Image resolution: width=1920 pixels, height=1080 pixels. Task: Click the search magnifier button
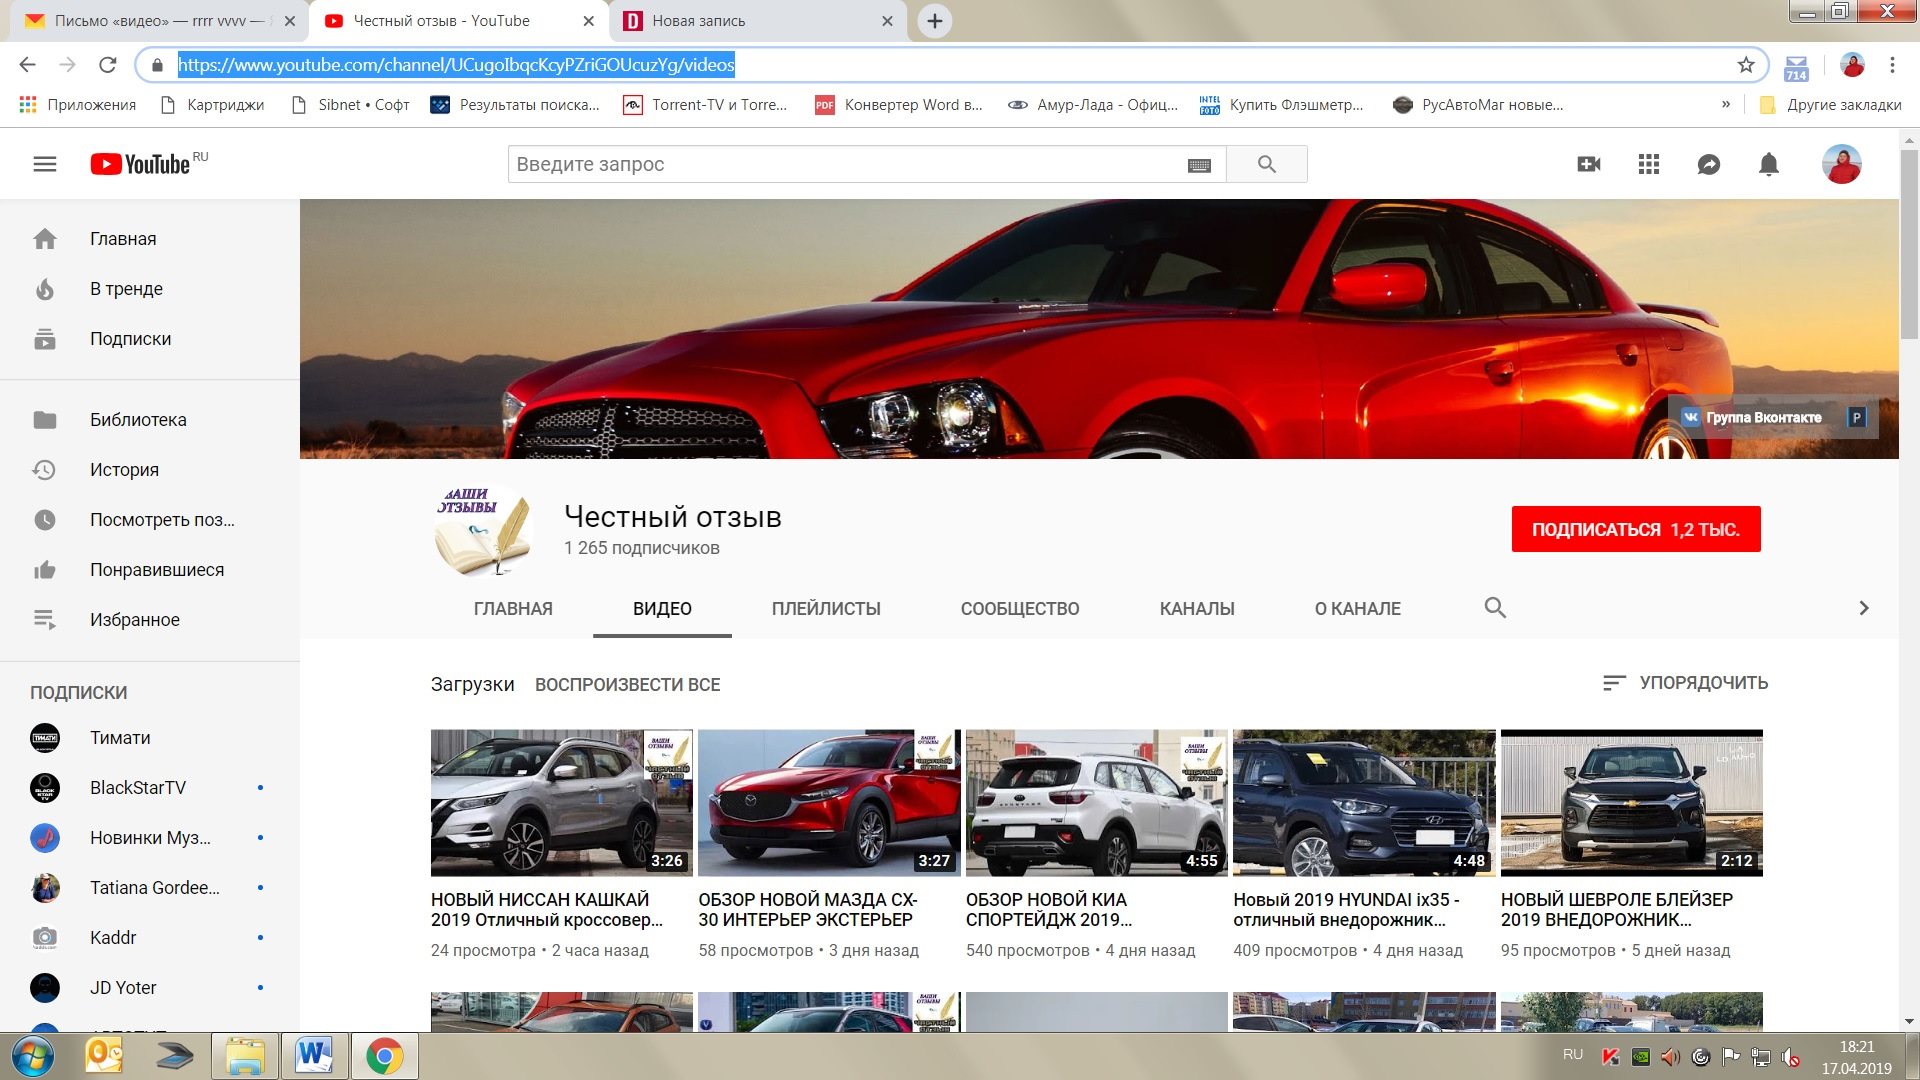(x=1266, y=164)
